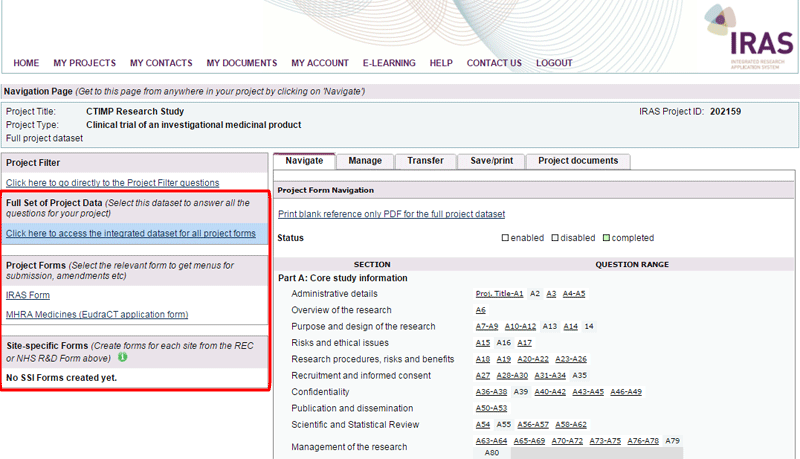The width and height of the screenshot is (800, 459).
Task: Click the Project Filter questions link
Action: (113, 183)
